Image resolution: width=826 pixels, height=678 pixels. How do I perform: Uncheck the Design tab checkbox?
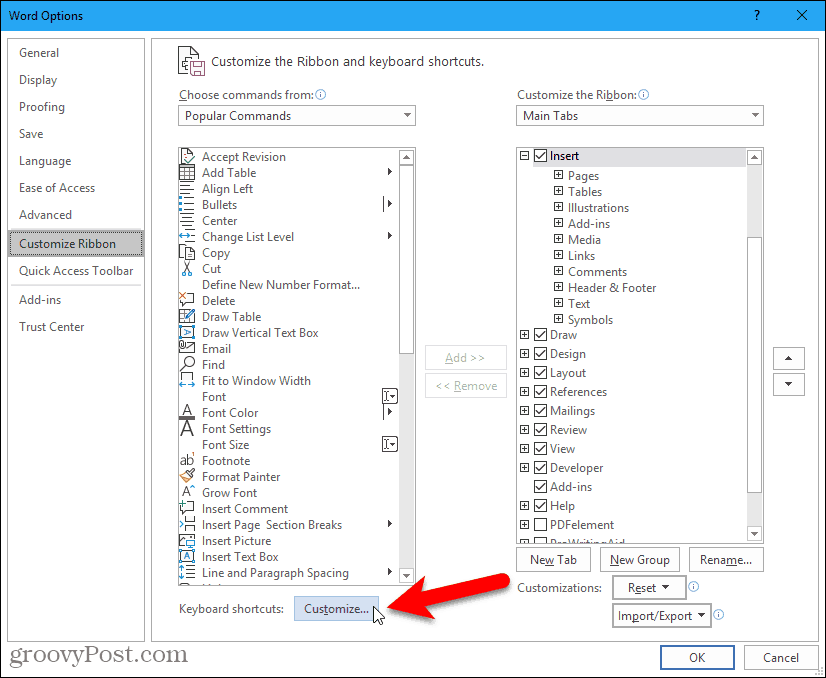coord(540,353)
